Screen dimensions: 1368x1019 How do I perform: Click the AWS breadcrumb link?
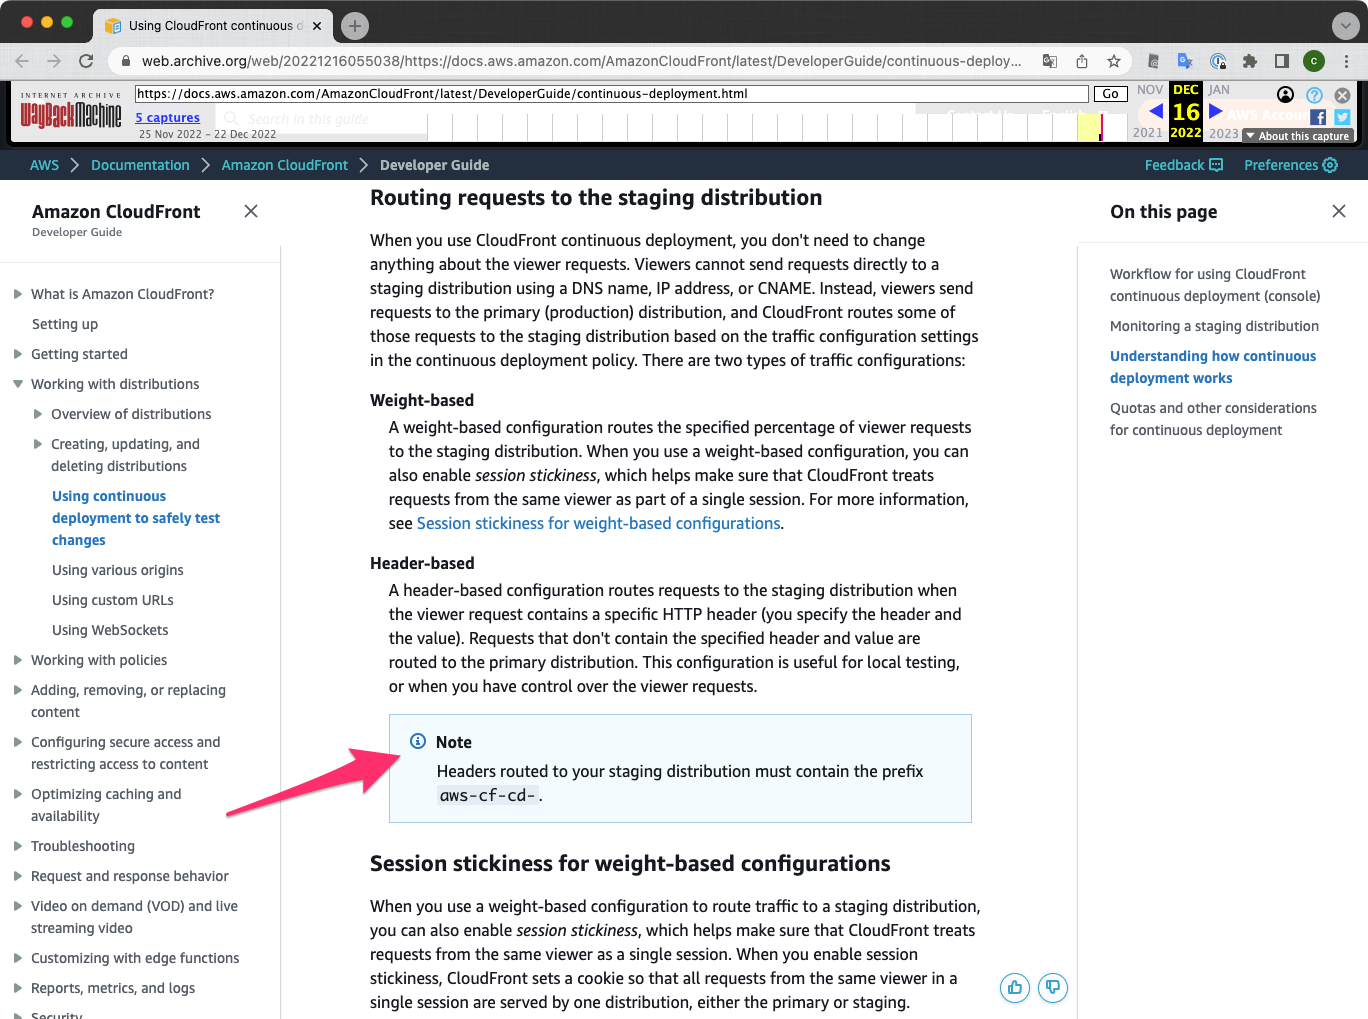point(44,165)
